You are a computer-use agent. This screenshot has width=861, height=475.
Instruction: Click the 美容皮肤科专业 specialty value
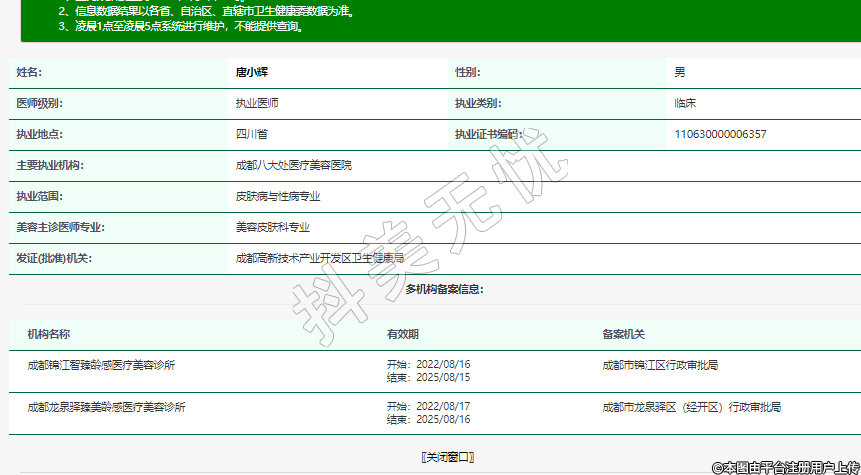[x=272, y=227]
